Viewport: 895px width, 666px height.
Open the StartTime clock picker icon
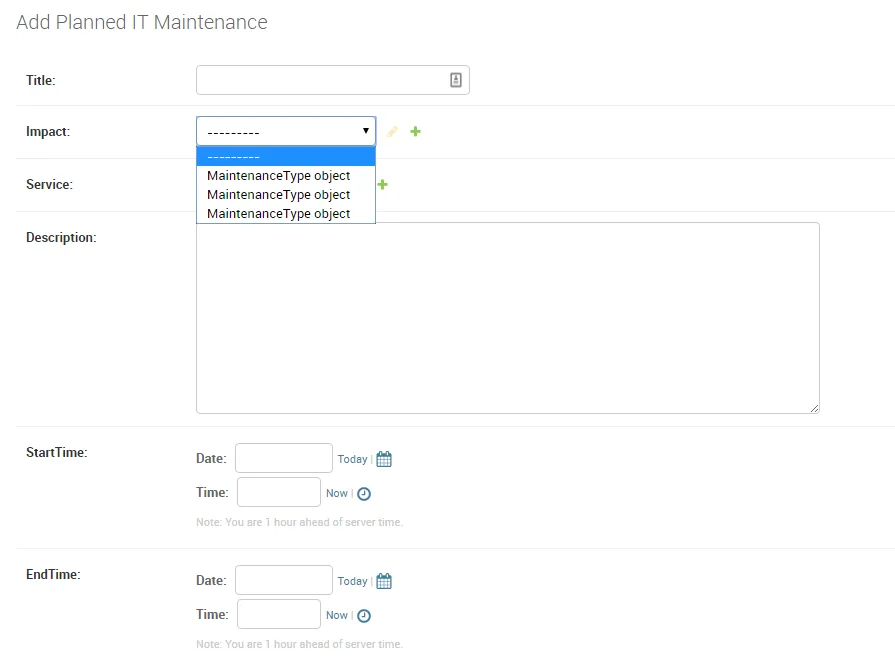click(364, 494)
